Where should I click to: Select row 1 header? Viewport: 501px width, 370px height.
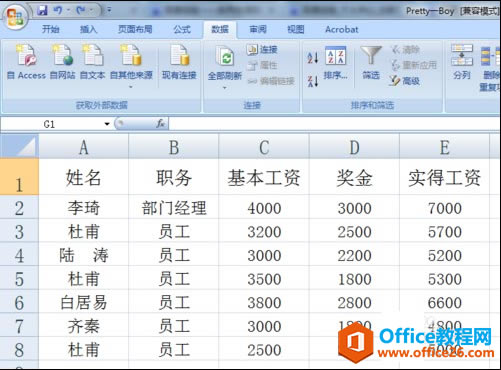(x=19, y=177)
